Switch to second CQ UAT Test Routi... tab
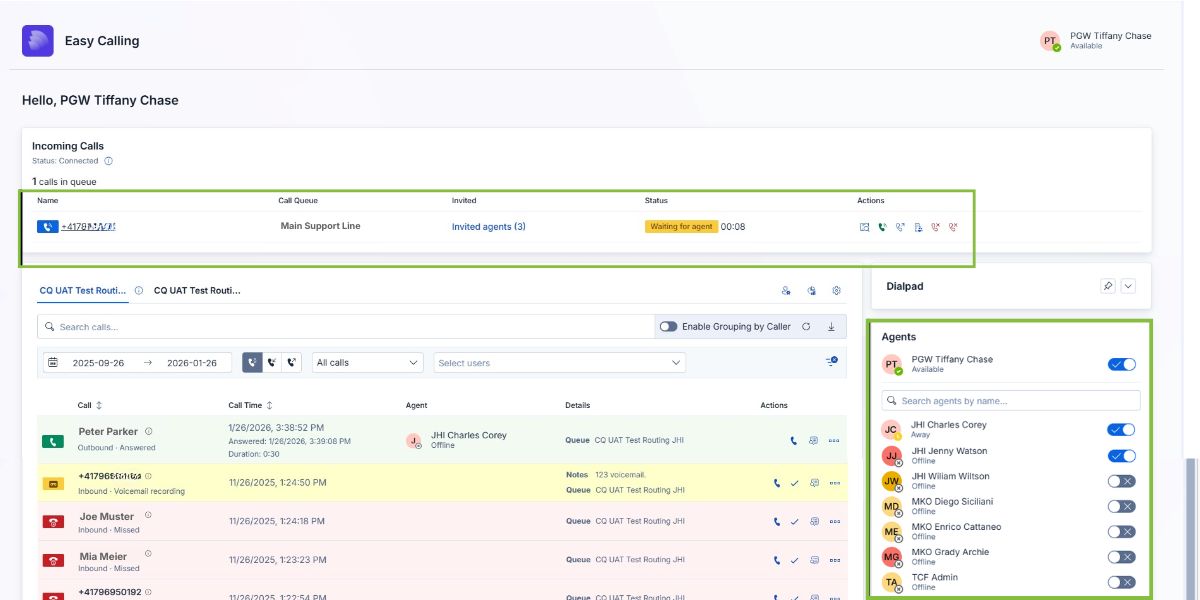 [197, 291]
